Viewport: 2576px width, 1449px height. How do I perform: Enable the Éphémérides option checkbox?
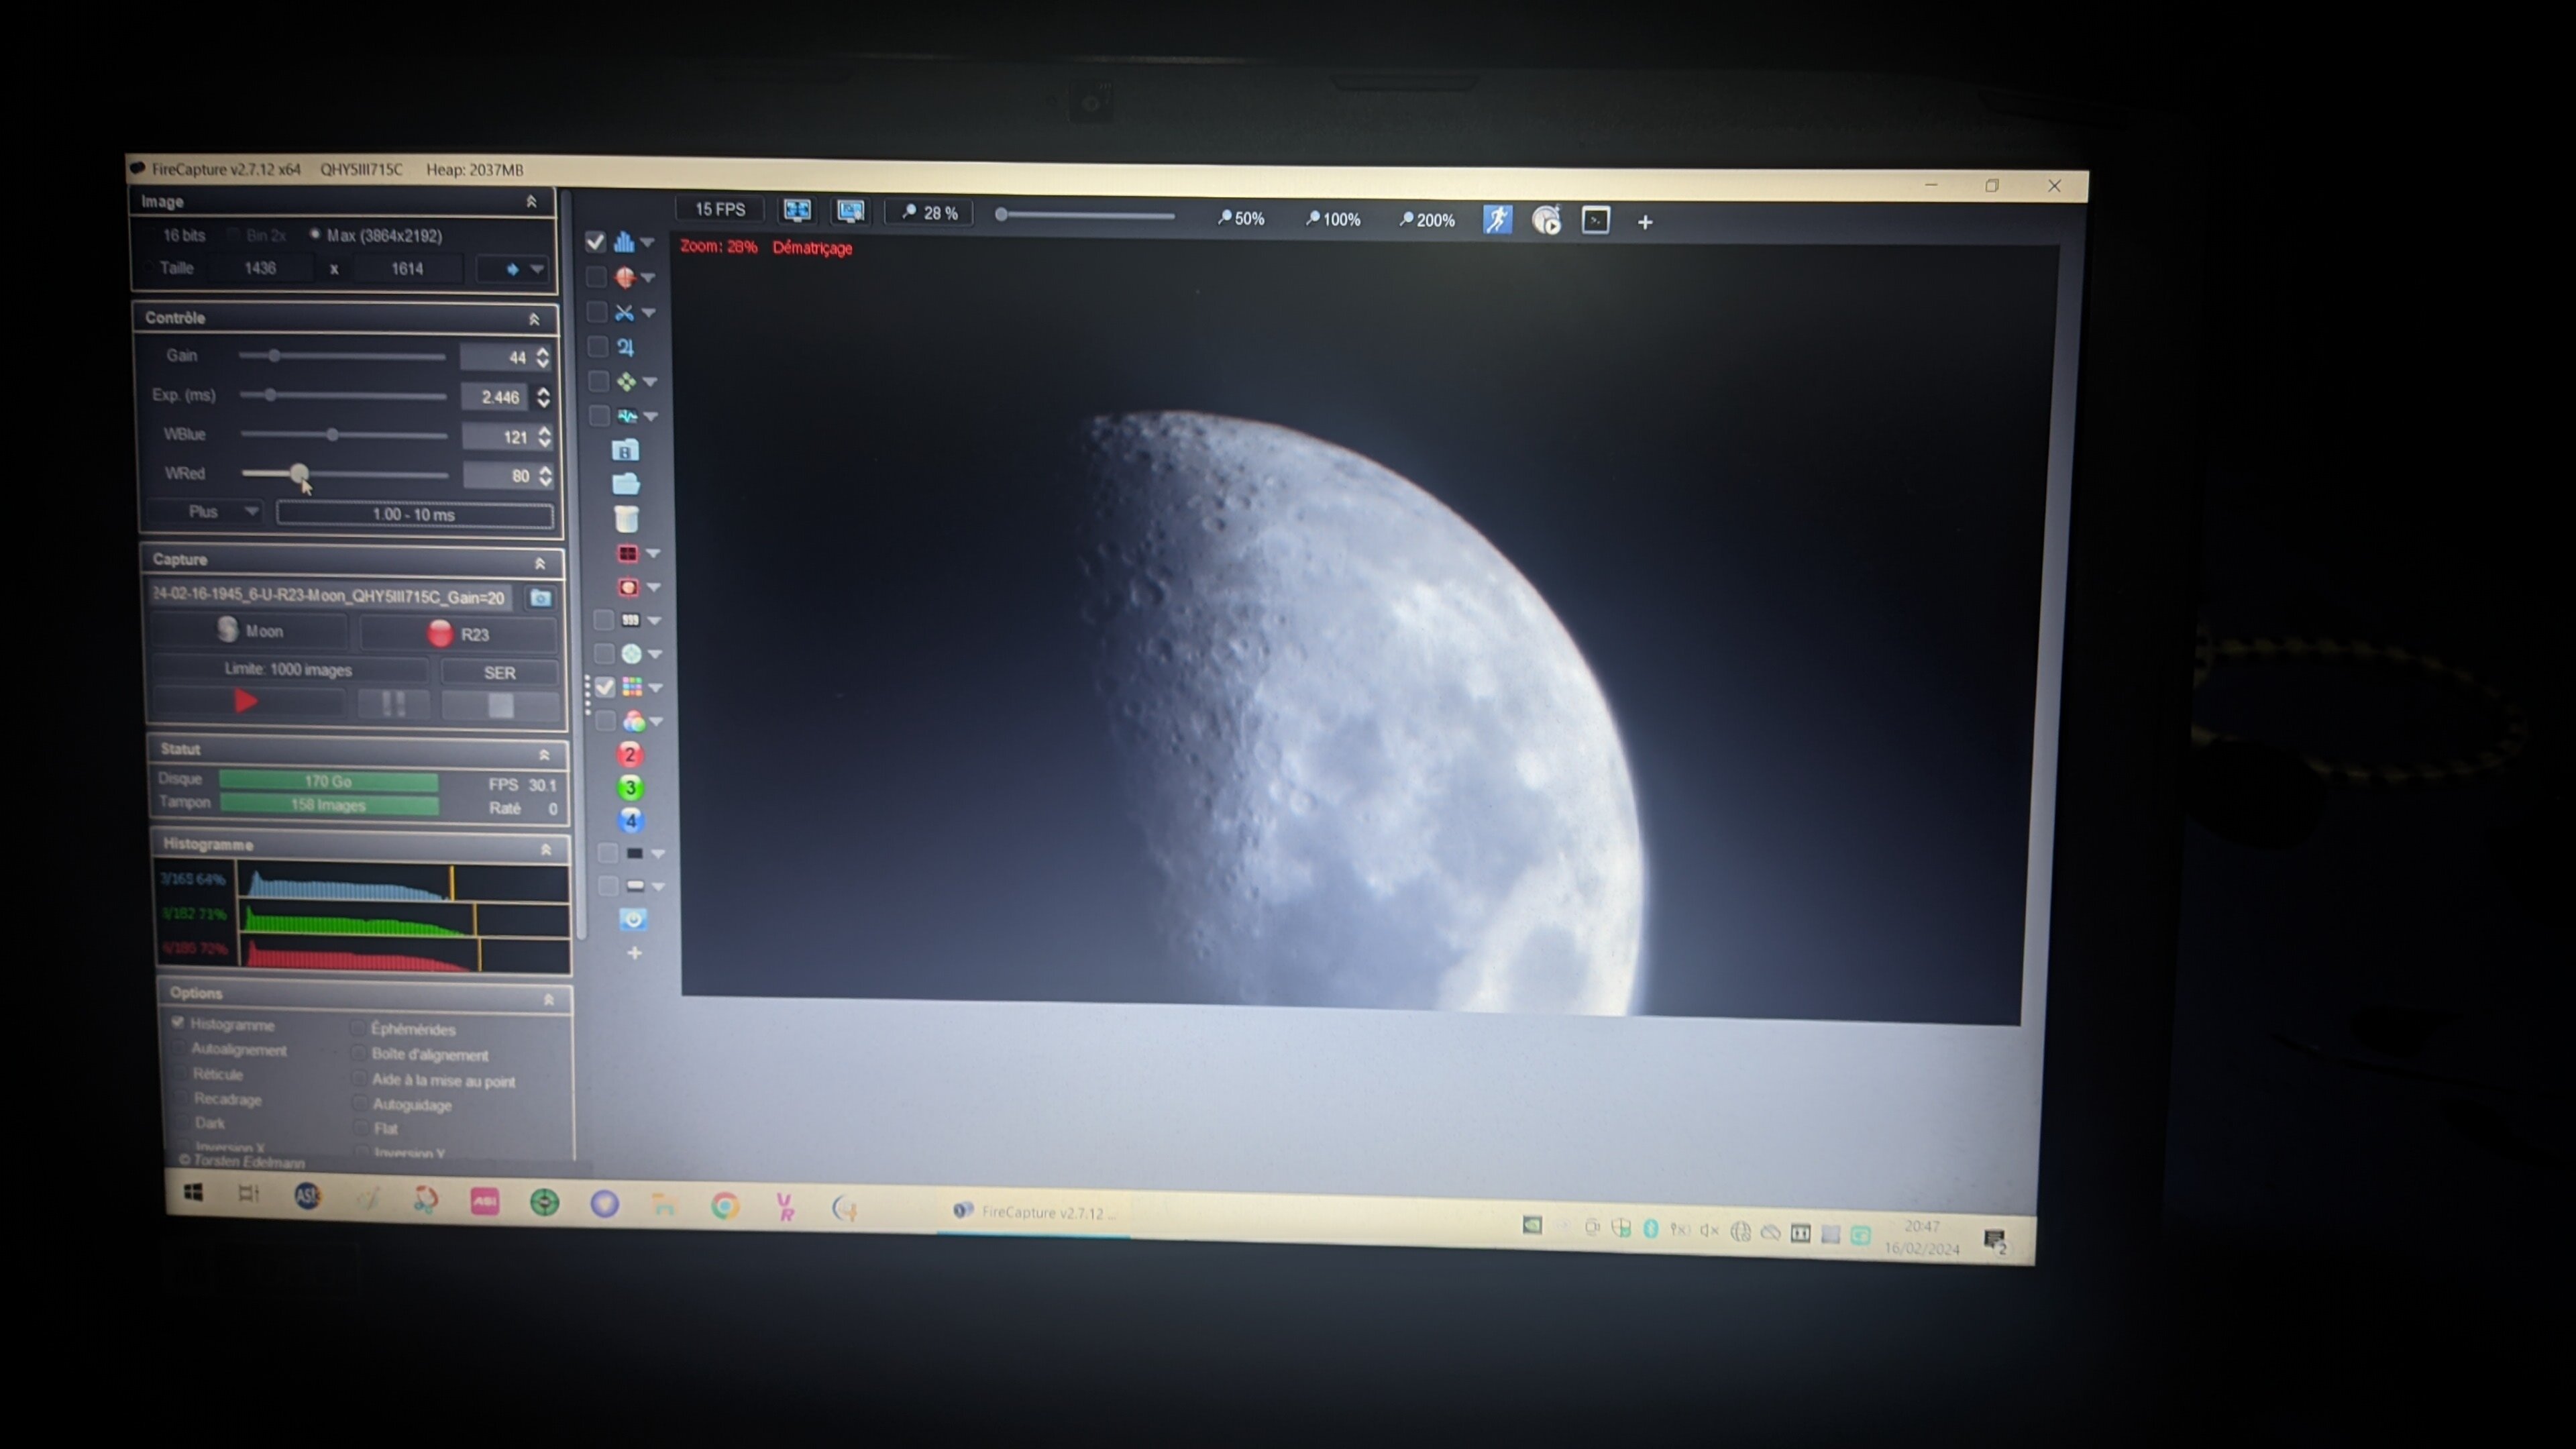pyautogui.click(x=357, y=1028)
